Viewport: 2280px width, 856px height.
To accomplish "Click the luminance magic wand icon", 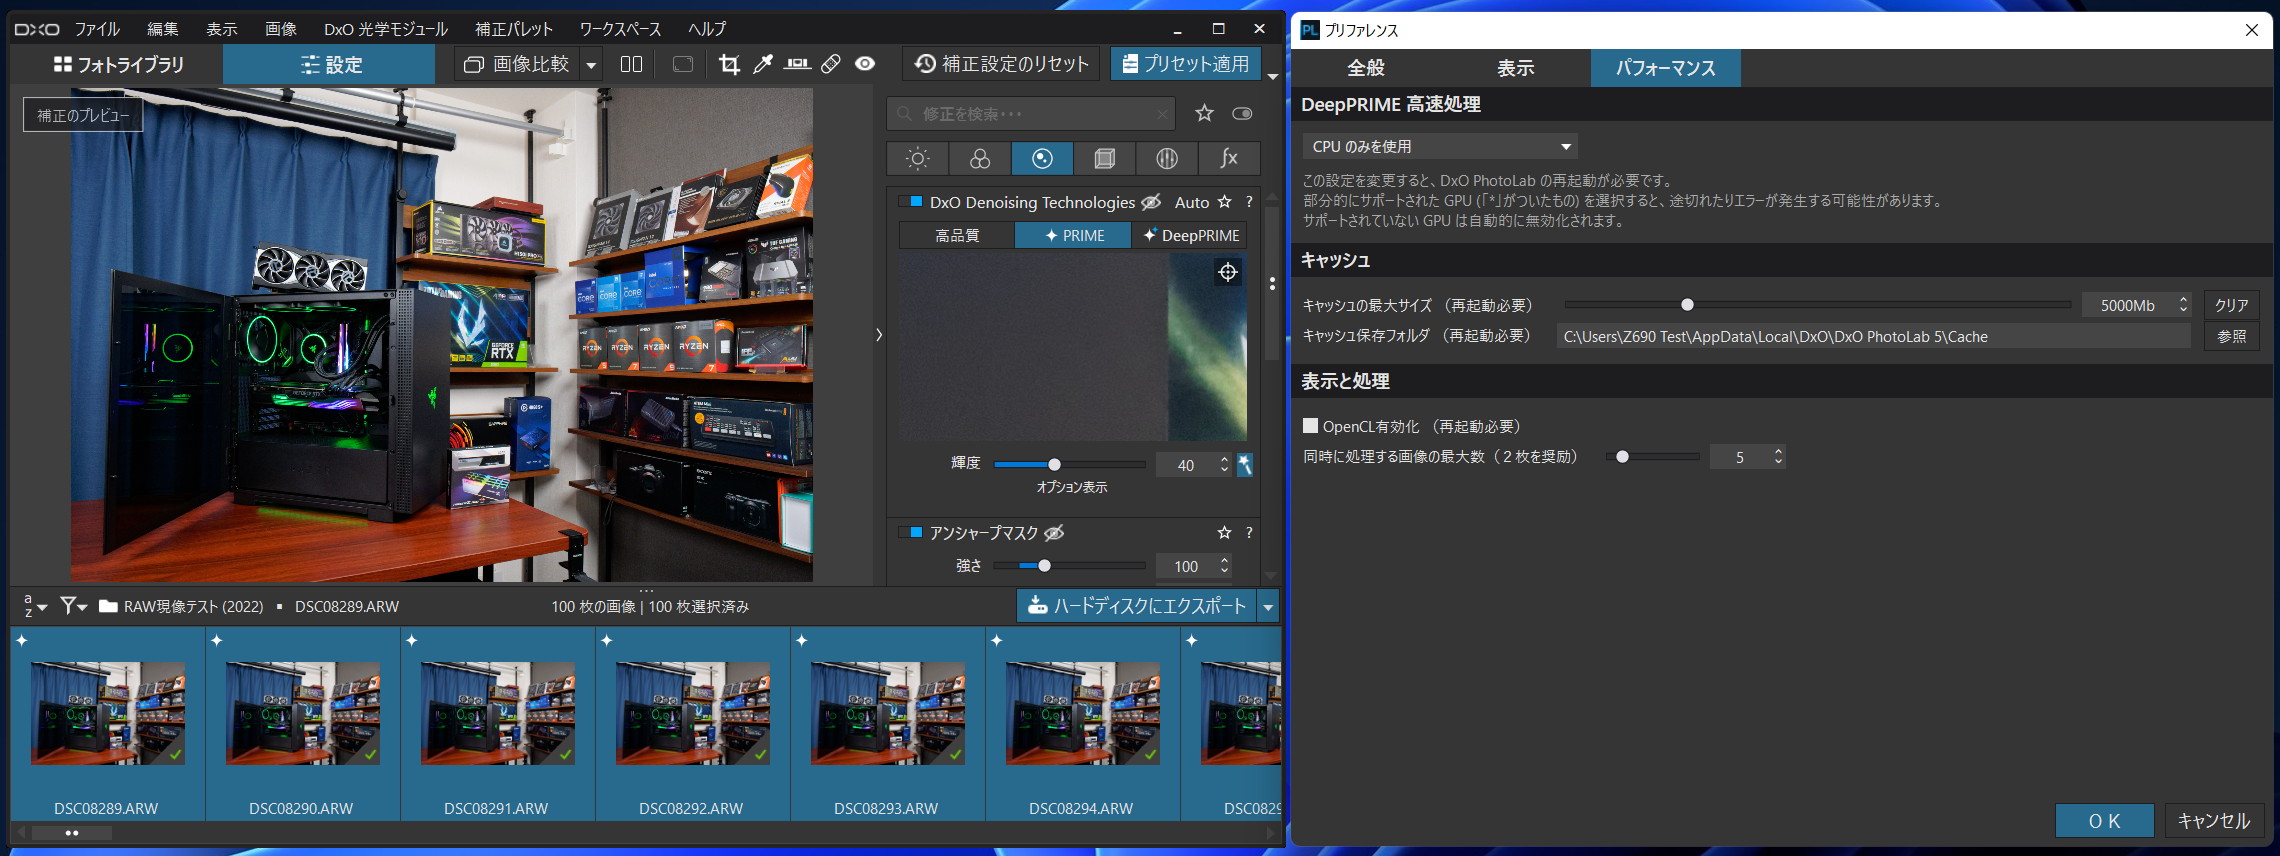I will 1245,465.
